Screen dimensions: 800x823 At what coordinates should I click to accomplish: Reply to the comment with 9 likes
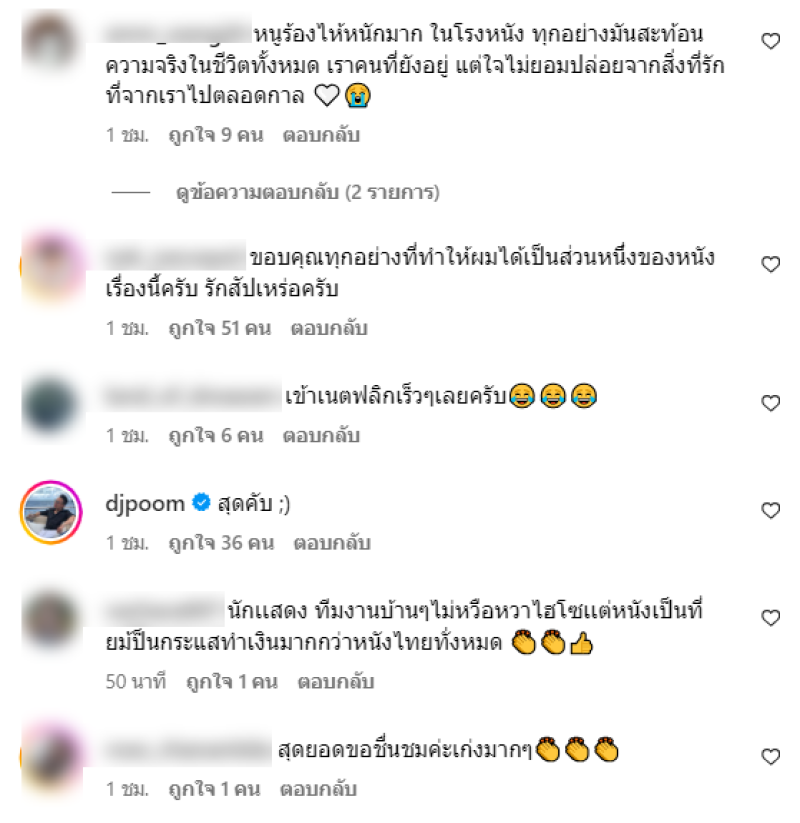(321, 135)
